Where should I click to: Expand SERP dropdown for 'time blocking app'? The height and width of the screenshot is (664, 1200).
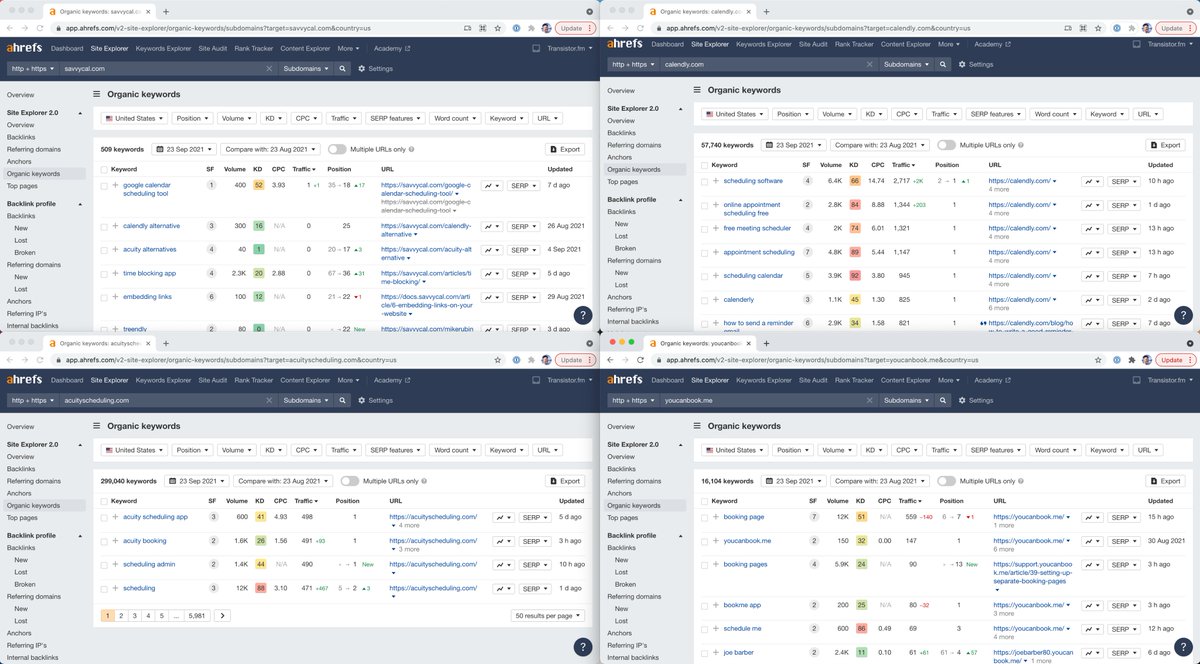click(522, 274)
